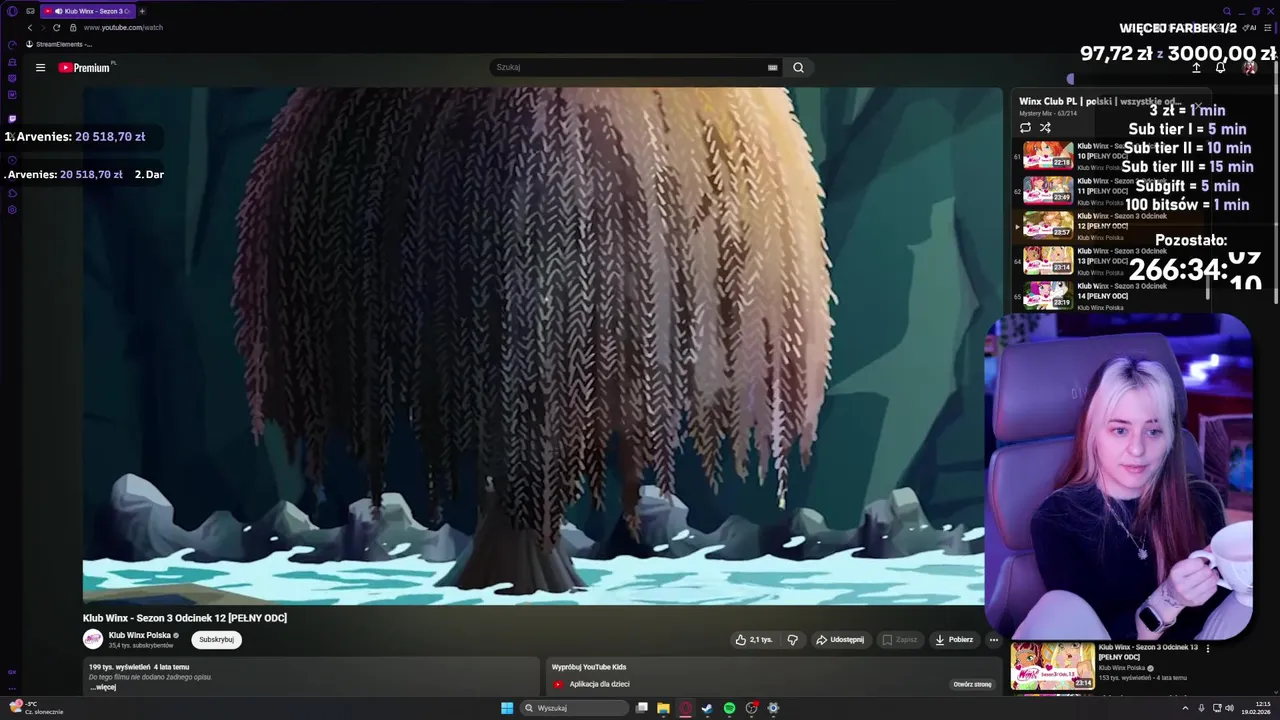Viewport: 1280px width, 720px height.
Task: Switch to Opera GX on the taskbar
Action: tap(685, 708)
